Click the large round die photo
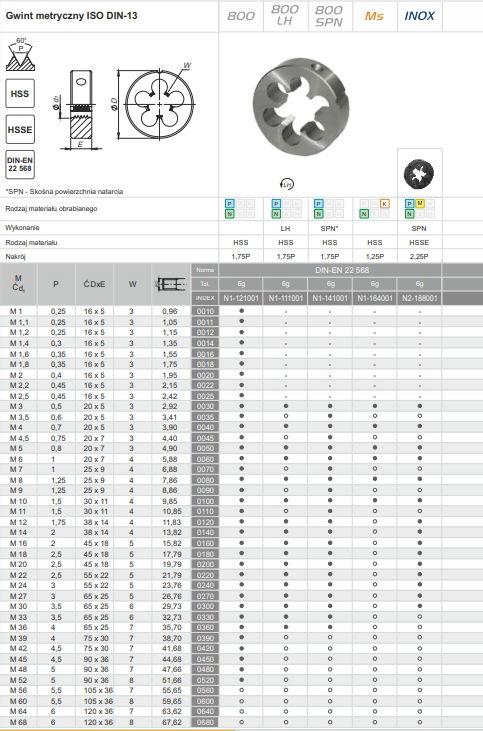 pyautogui.click(x=301, y=108)
